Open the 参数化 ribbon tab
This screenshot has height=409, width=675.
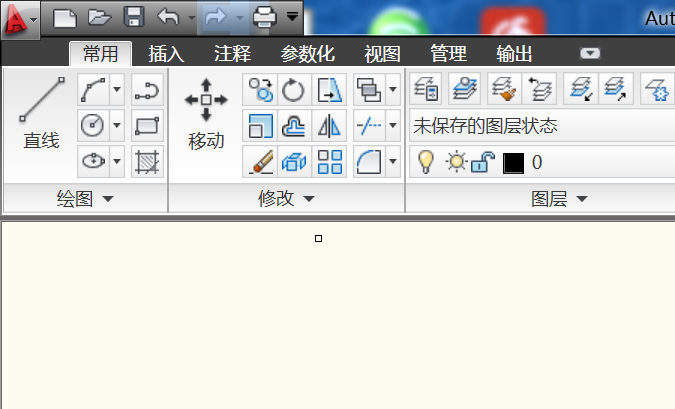pyautogui.click(x=307, y=54)
